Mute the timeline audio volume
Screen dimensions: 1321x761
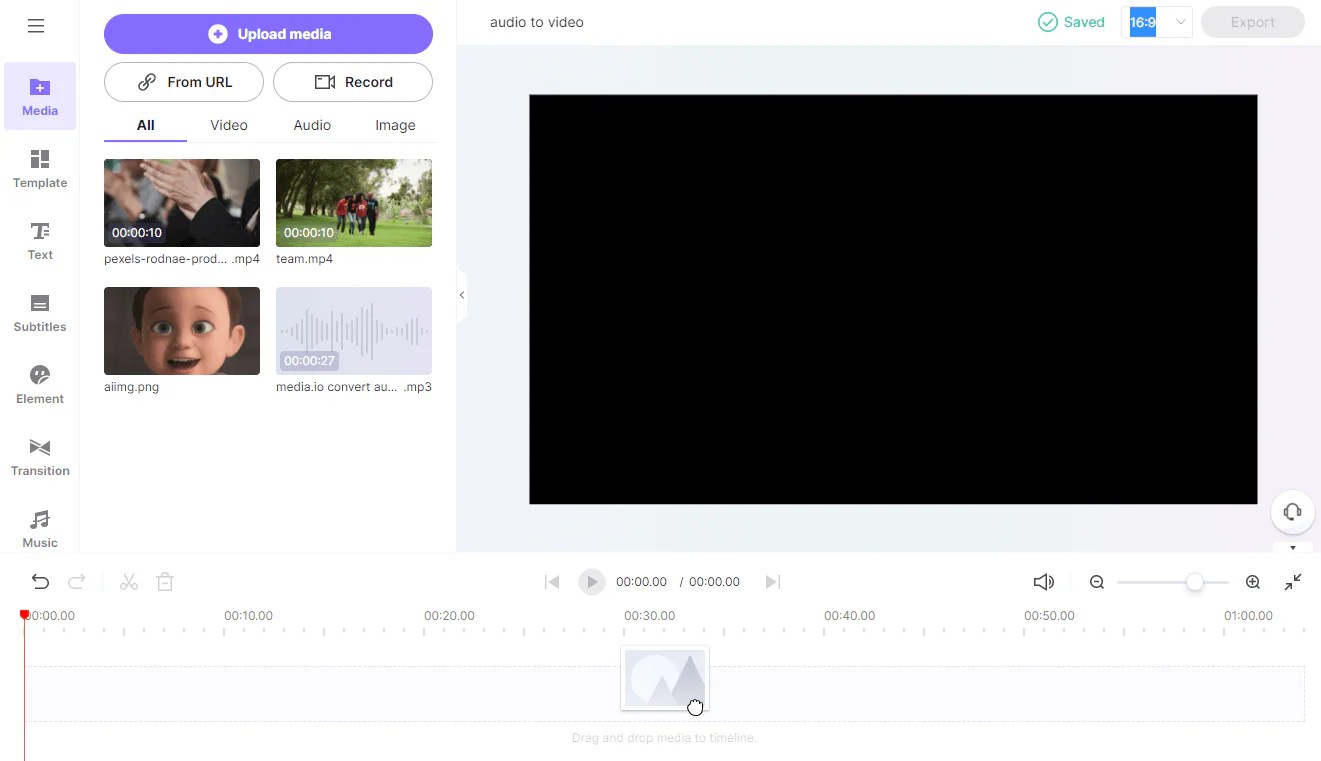(1044, 581)
